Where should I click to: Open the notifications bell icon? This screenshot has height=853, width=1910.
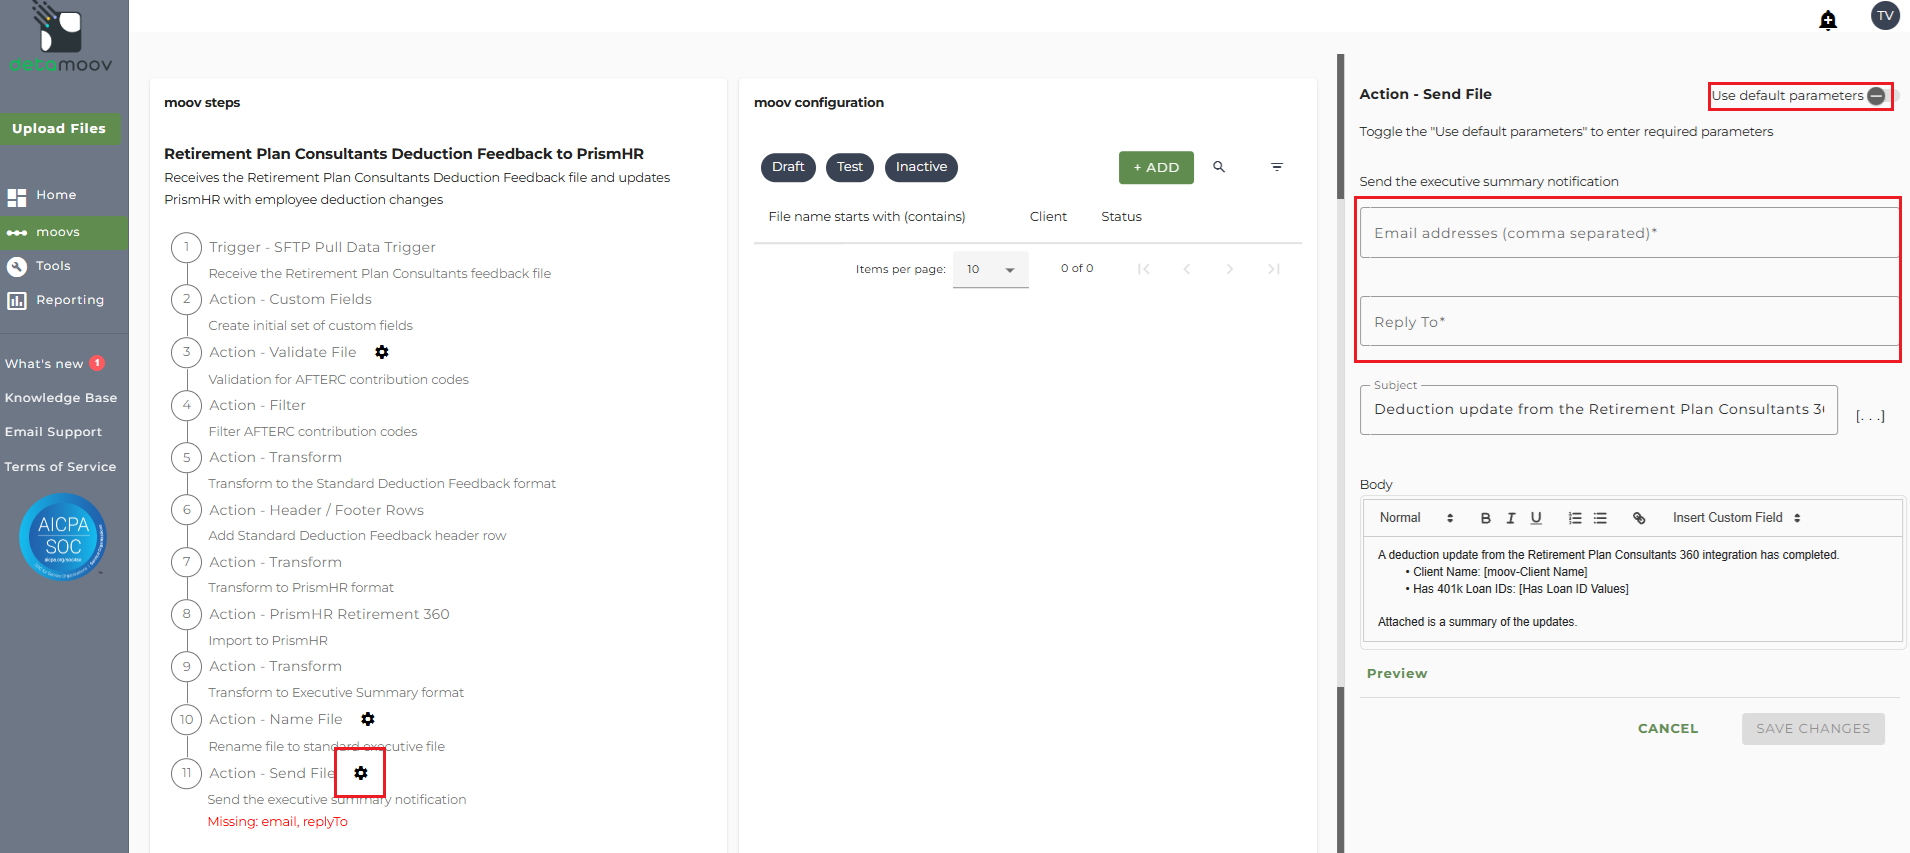pos(1828,20)
